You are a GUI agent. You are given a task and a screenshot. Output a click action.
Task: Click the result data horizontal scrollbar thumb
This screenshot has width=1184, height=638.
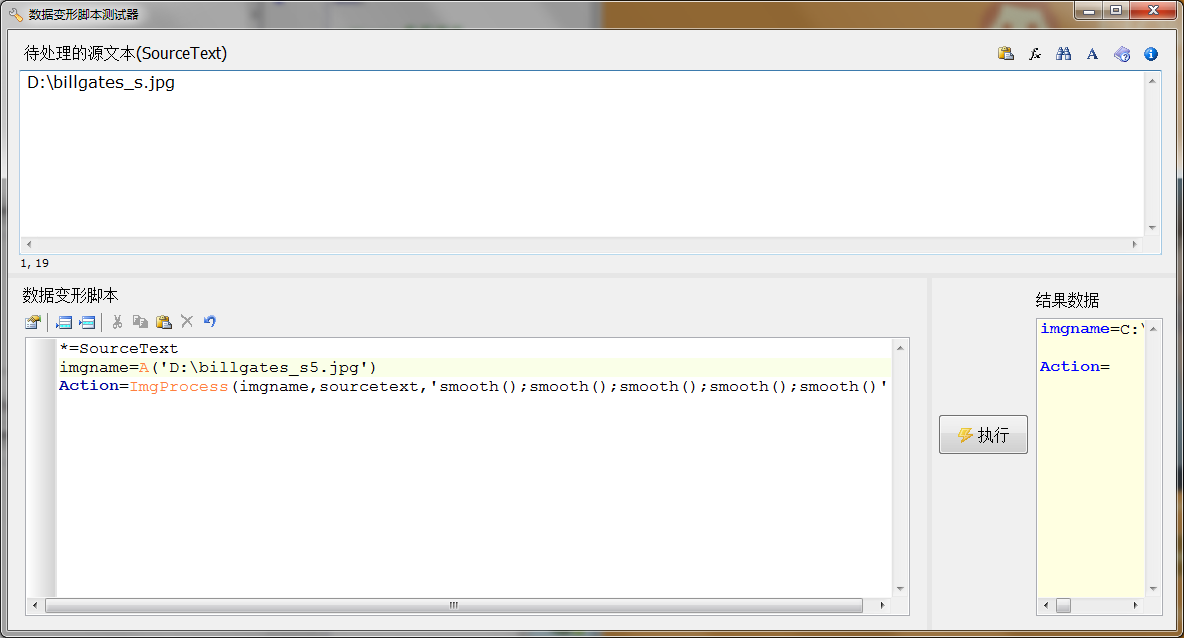pos(1063,606)
